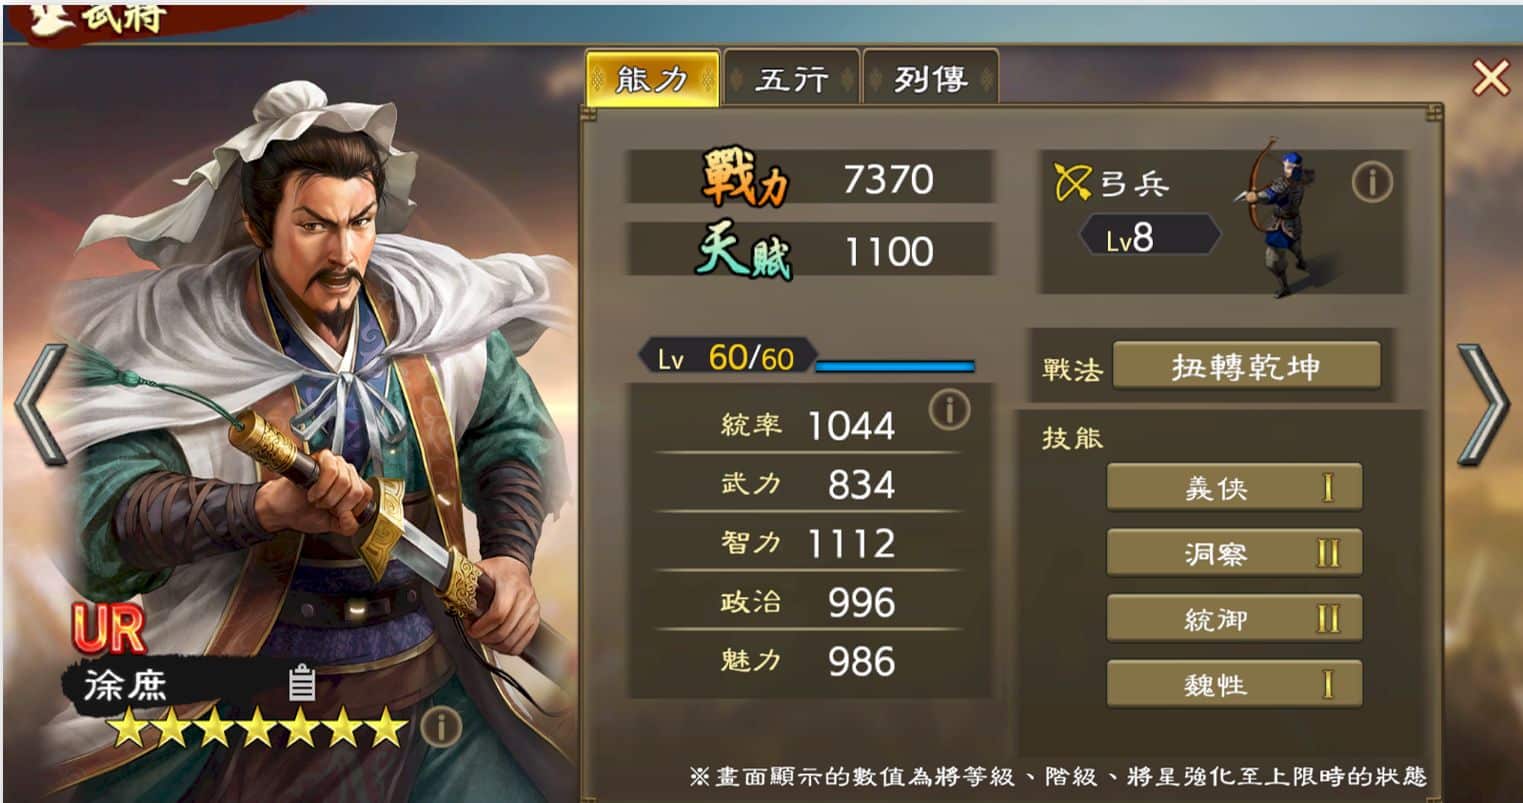Tap the UR rarity badge

click(x=109, y=628)
